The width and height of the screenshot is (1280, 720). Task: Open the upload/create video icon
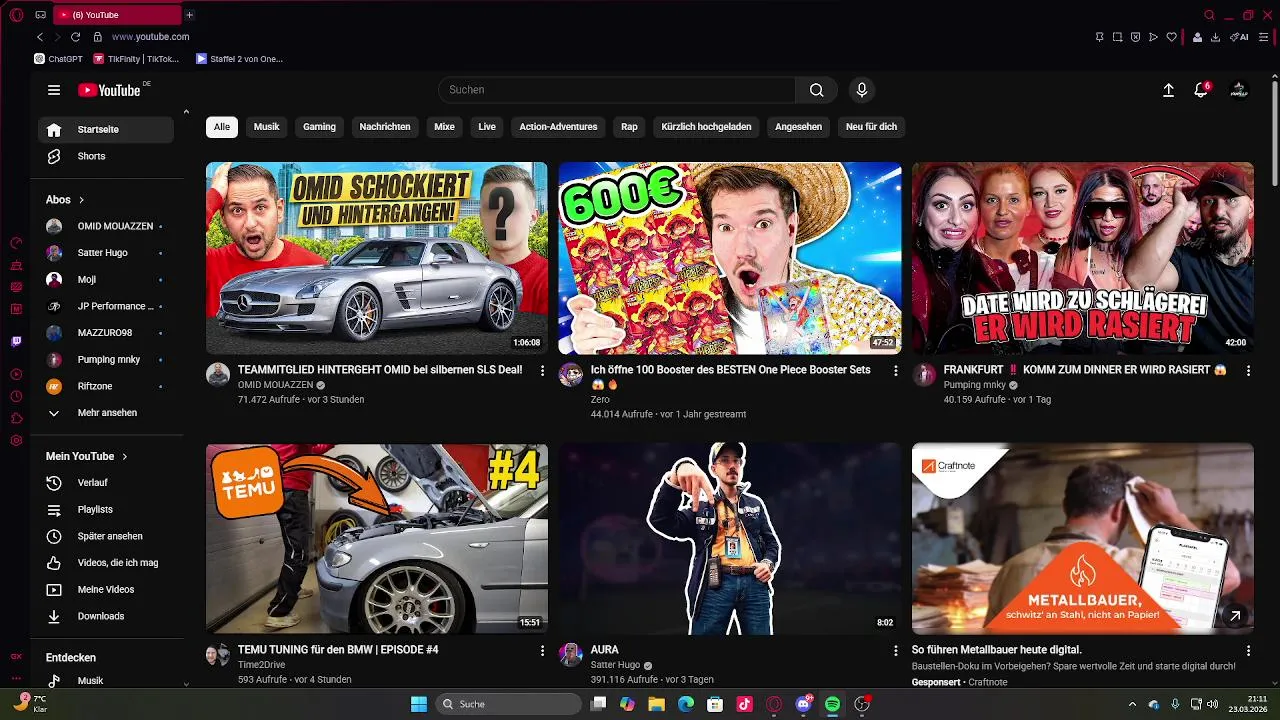coord(1168,90)
